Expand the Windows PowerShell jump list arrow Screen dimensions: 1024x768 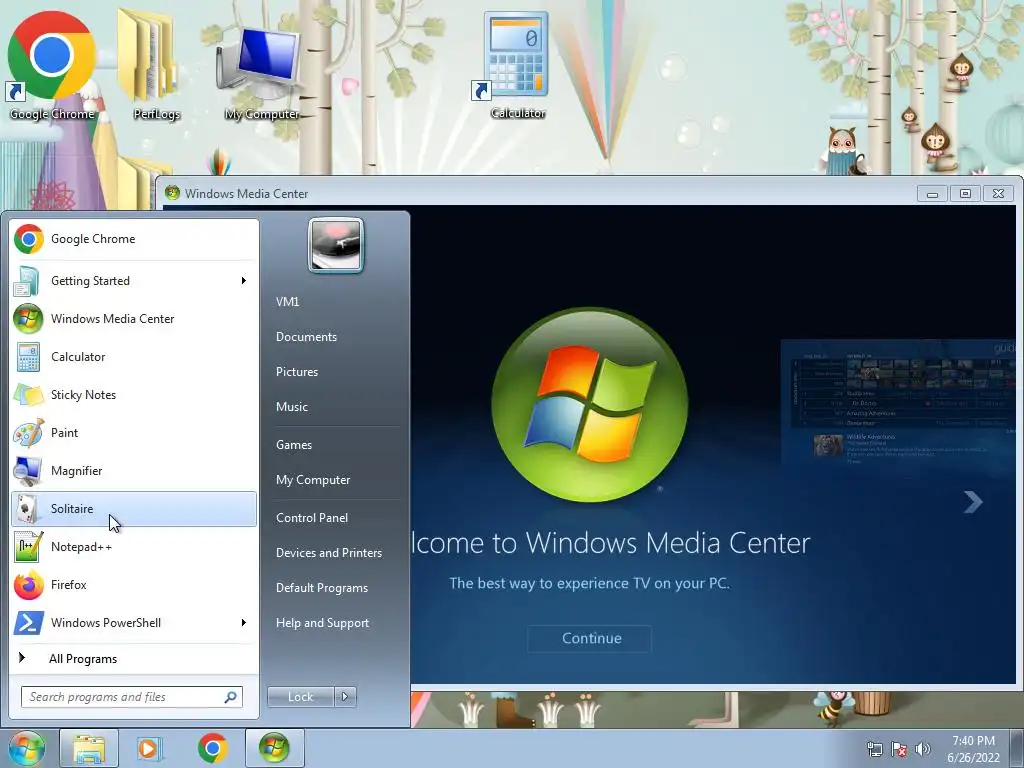pos(244,622)
